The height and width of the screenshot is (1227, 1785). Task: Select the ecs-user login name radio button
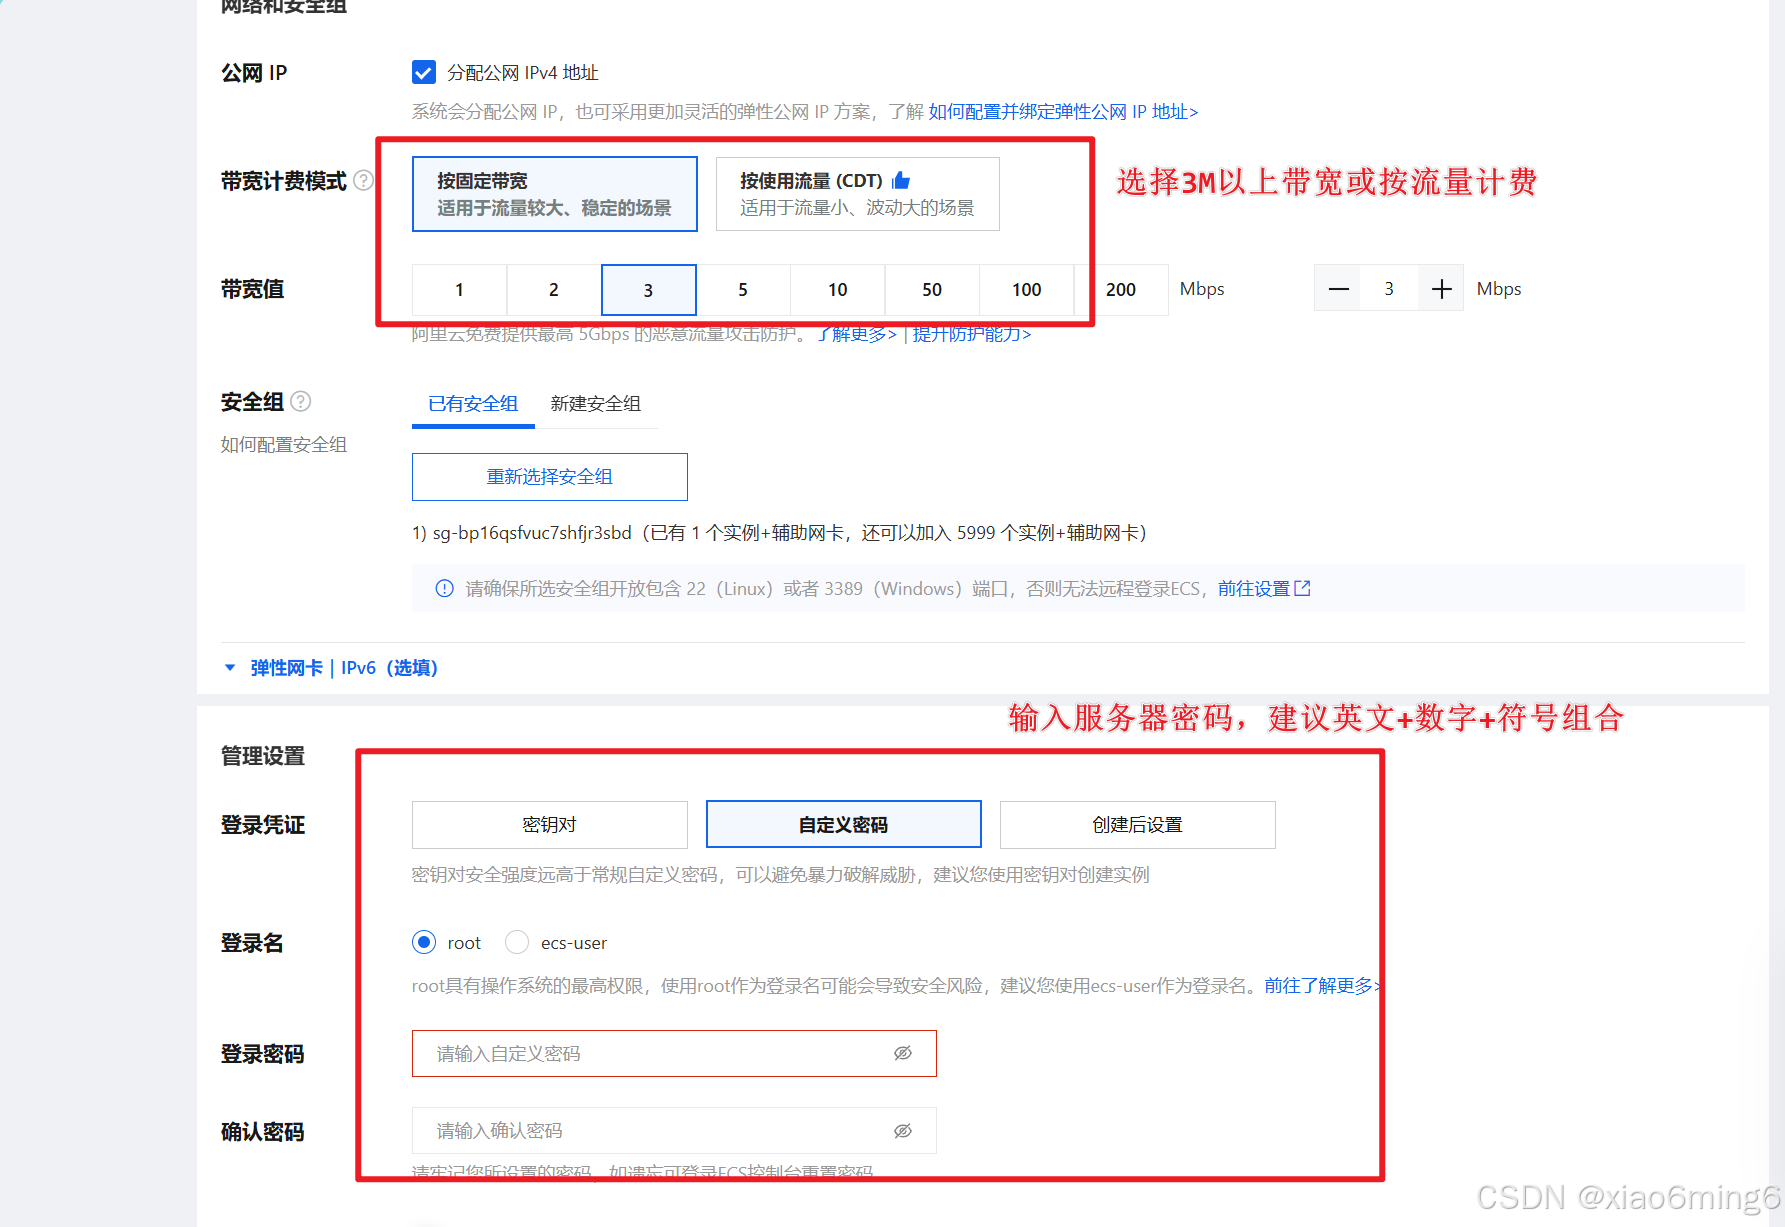[x=517, y=942]
